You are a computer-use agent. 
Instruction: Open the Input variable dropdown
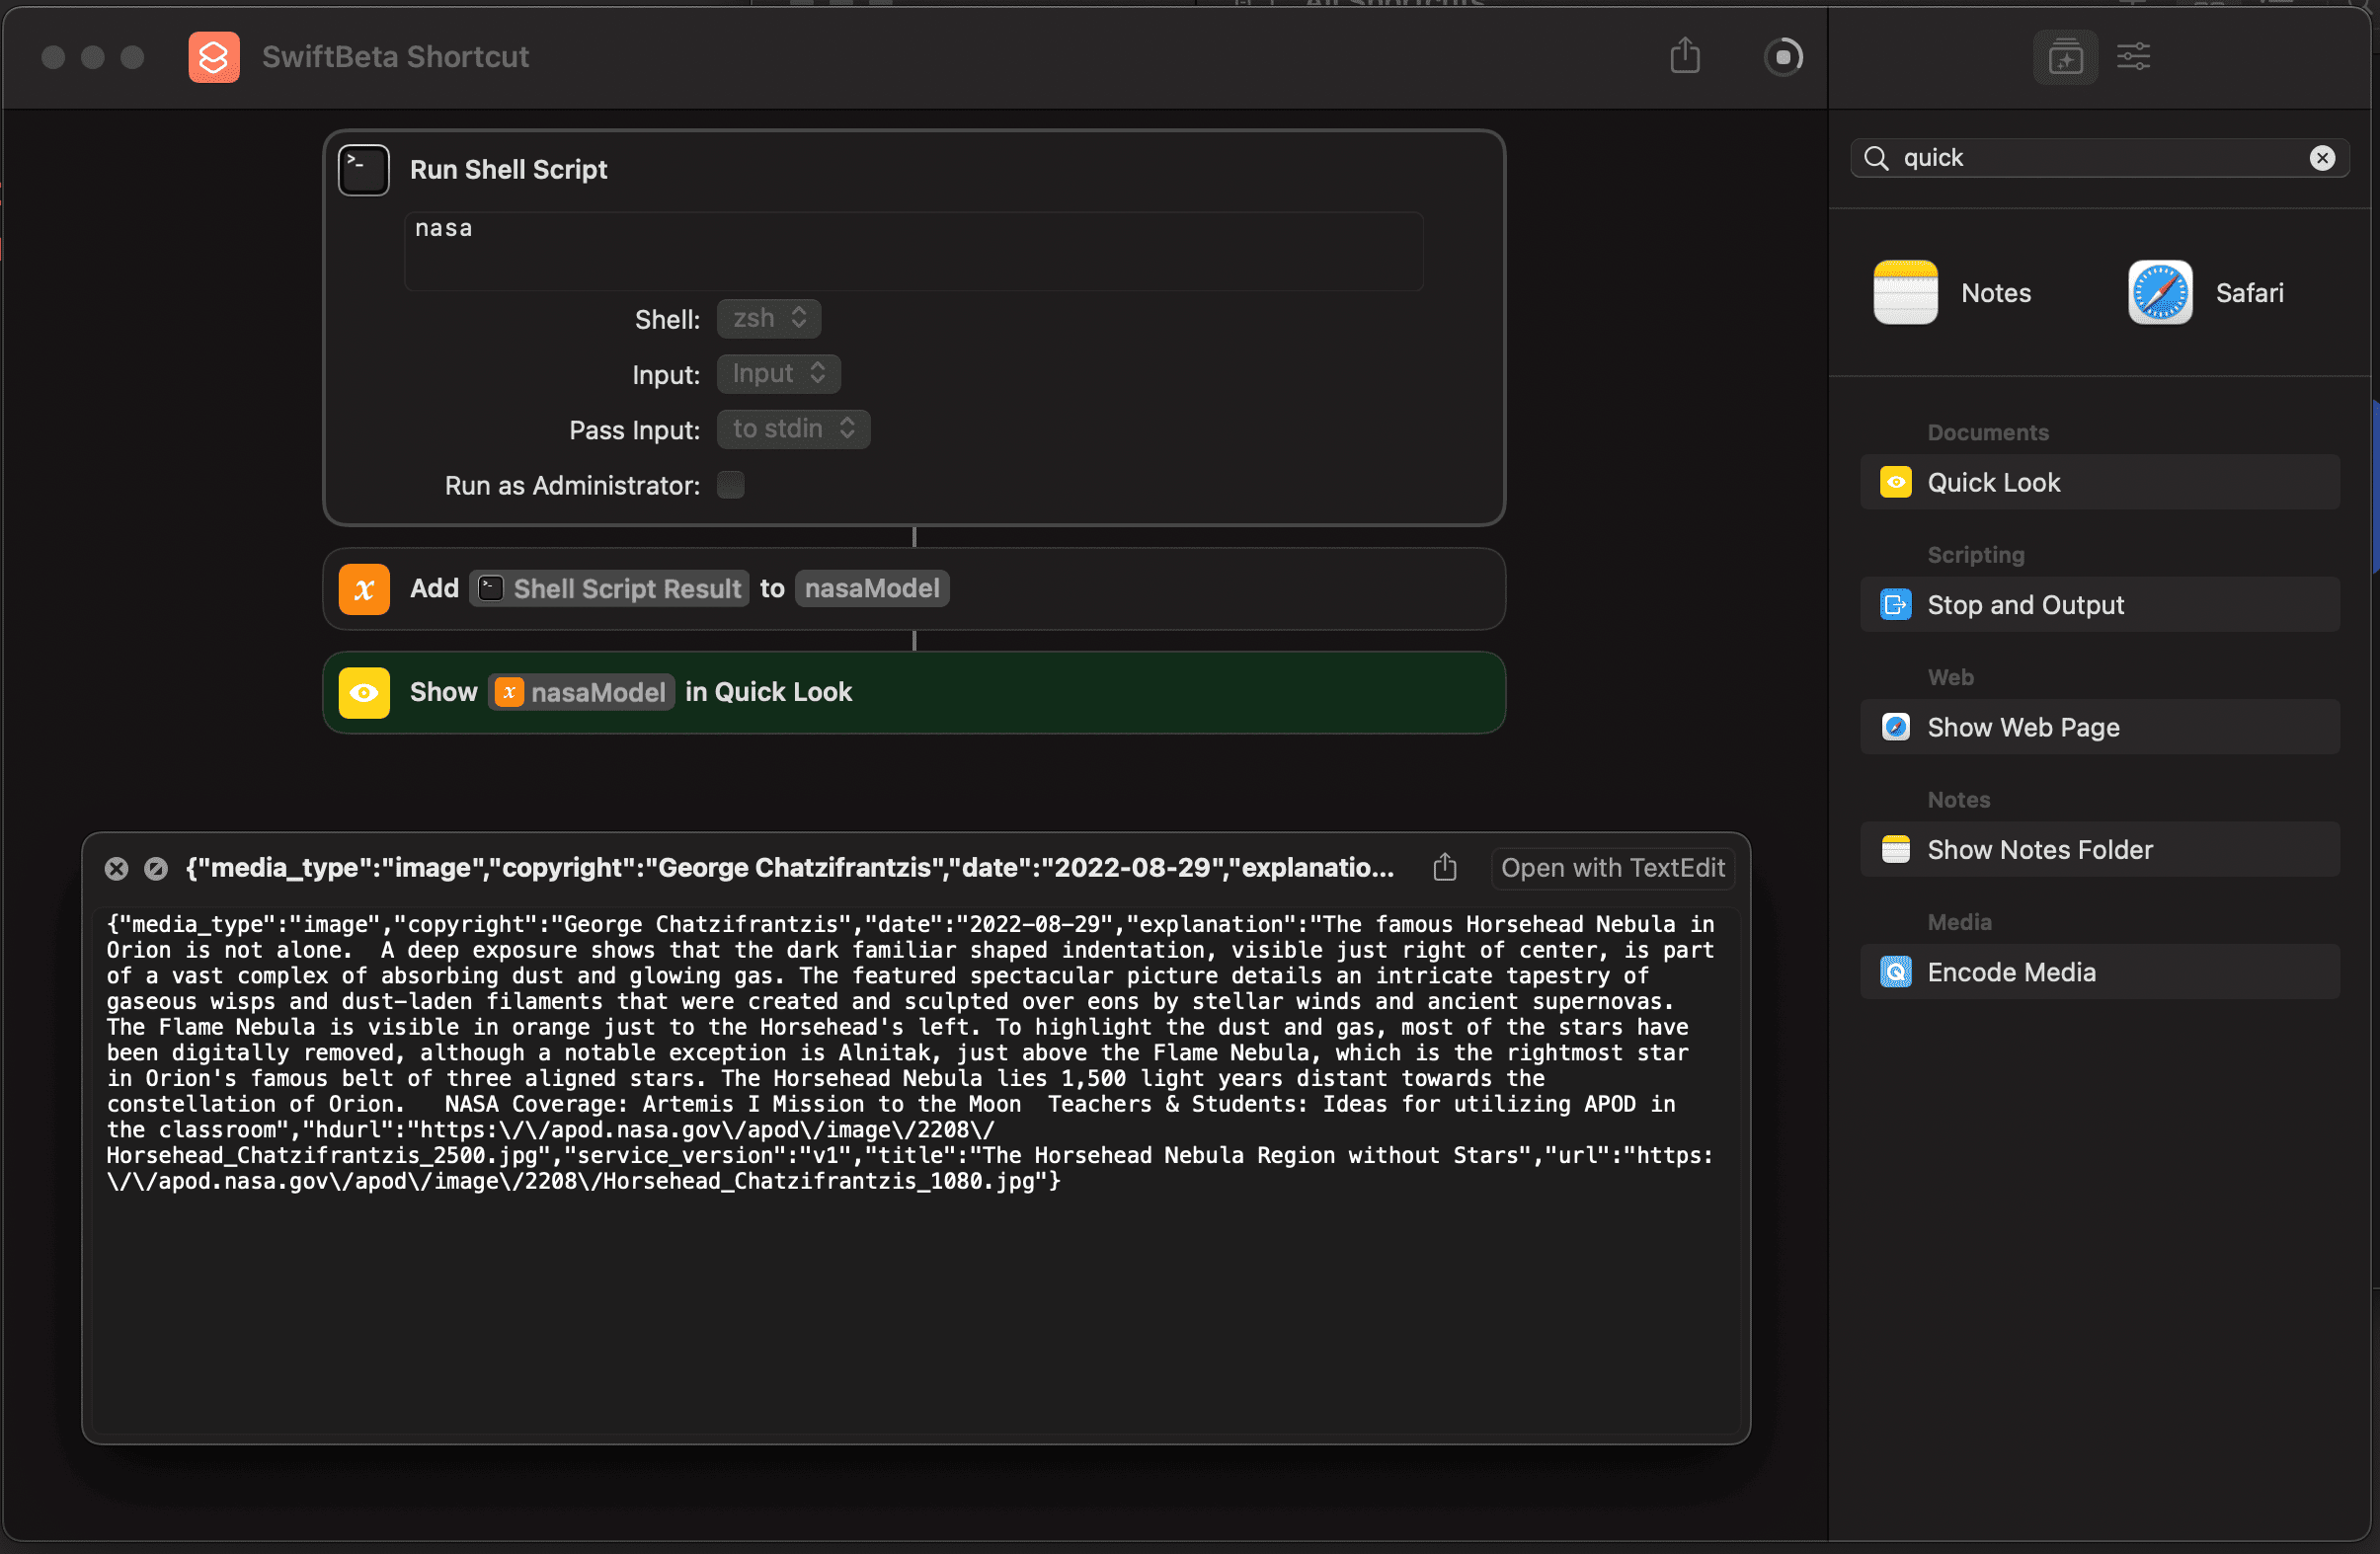(778, 374)
